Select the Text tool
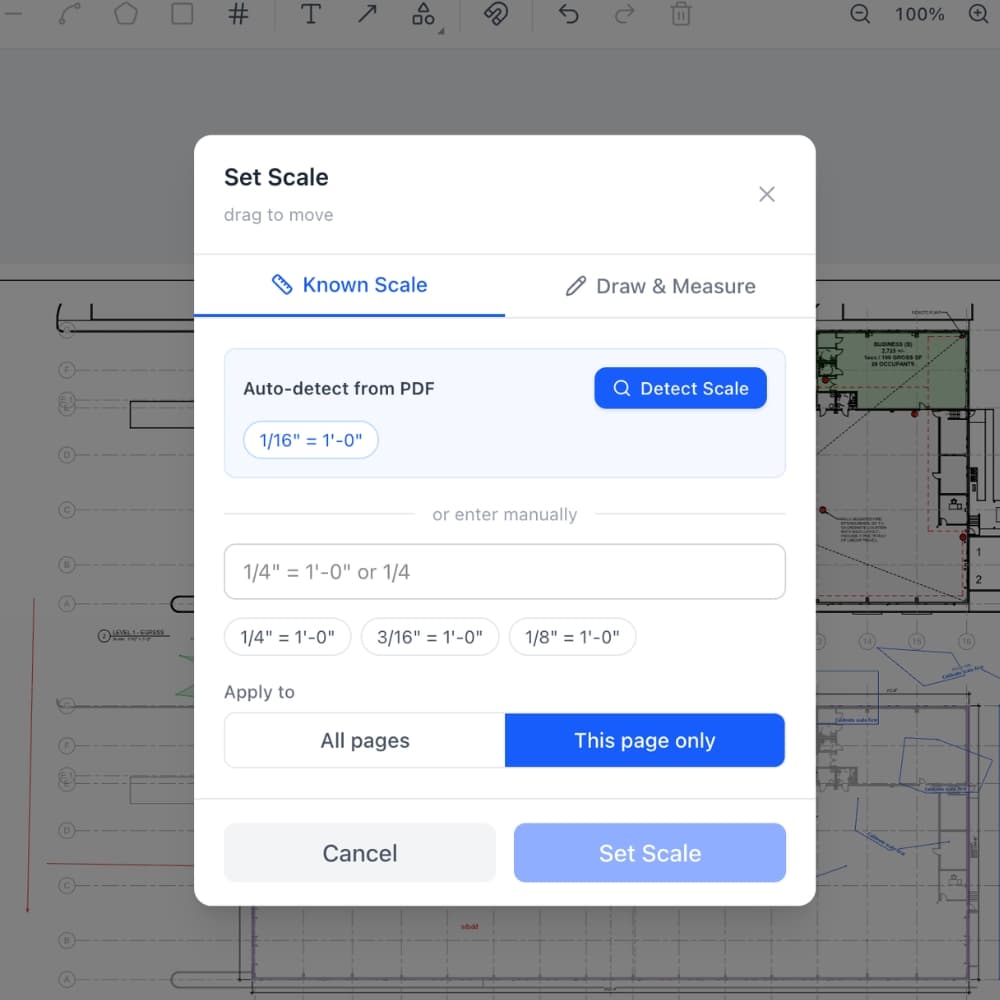Viewport: 1000px width, 1000px height. 311,15
